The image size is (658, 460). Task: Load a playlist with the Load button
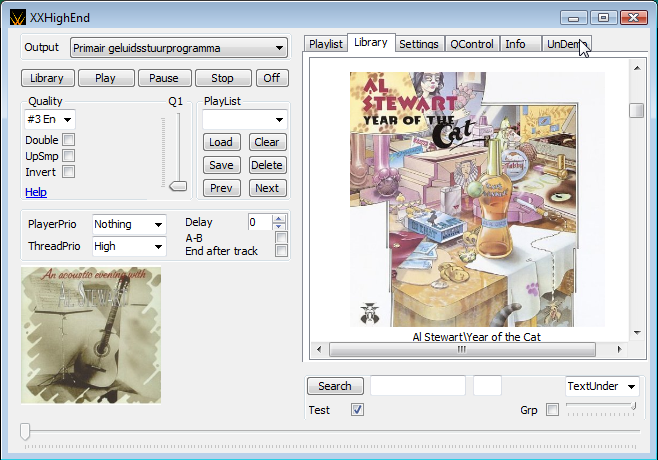(222, 142)
